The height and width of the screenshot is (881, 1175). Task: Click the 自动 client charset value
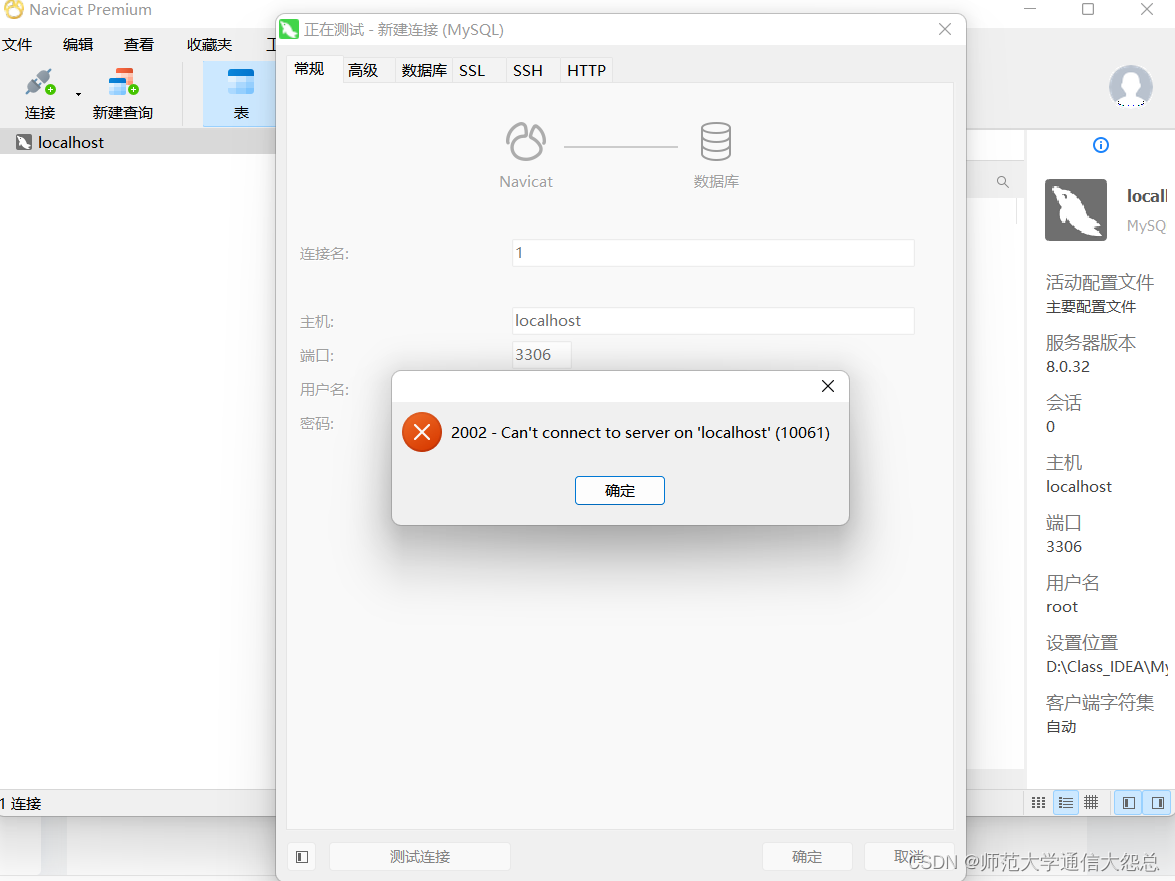pyautogui.click(x=1061, y=727)
